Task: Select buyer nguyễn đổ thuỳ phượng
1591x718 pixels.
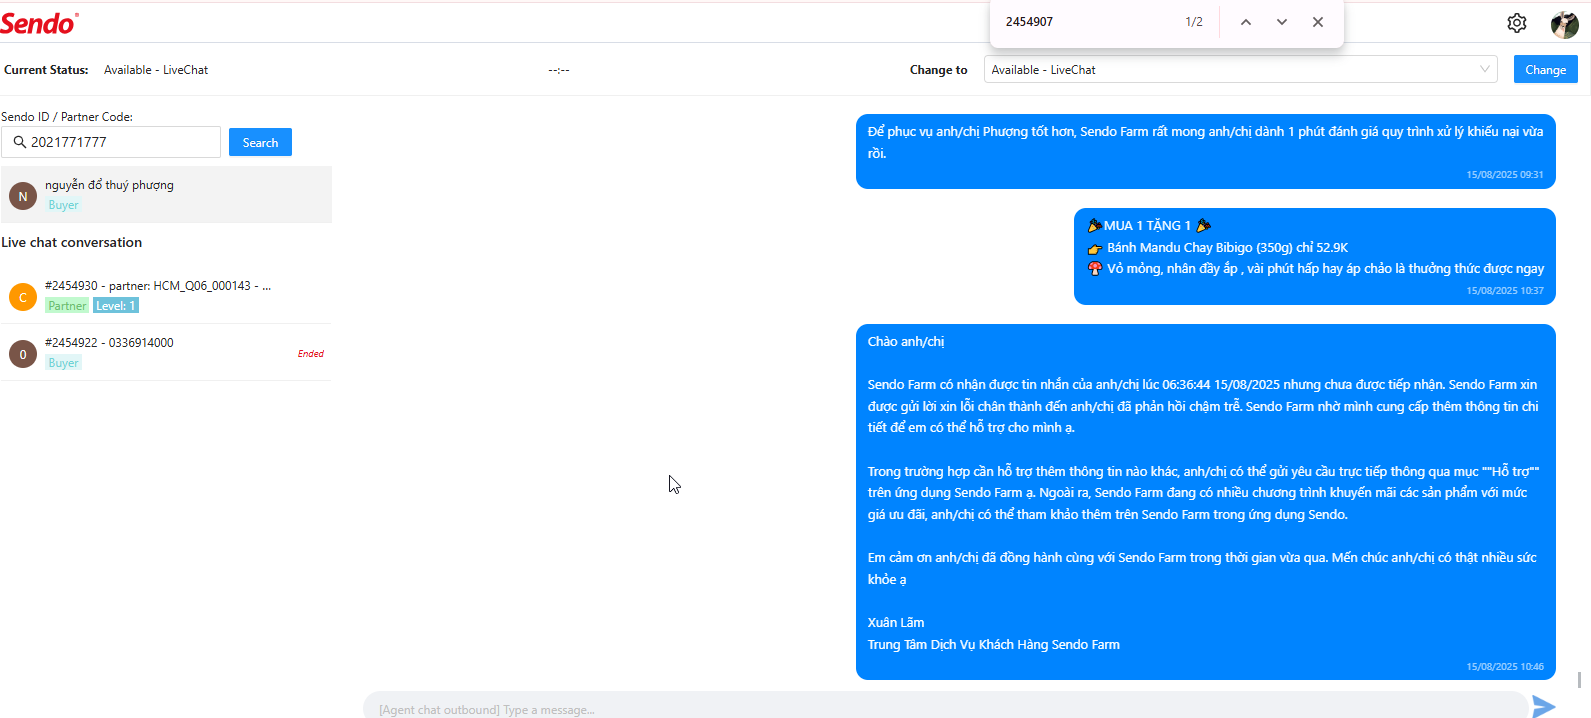Action: [x=166, y=195]
